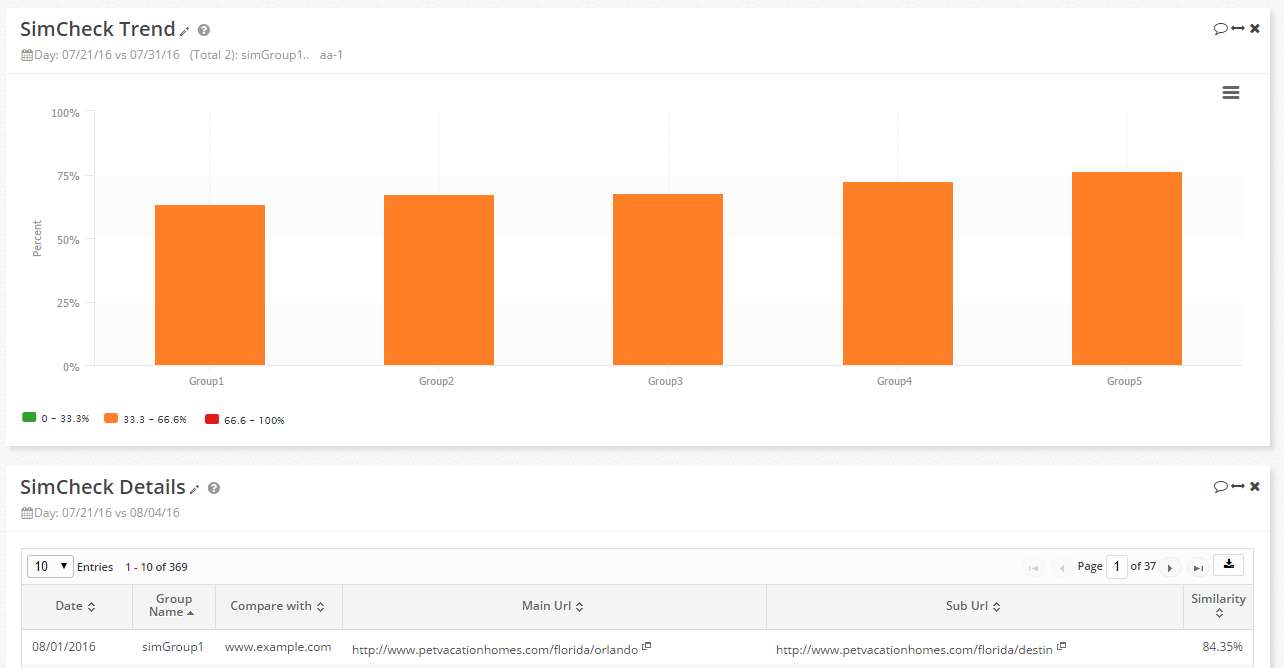Click the petvacationhomes.com/florida/destin URL text
The width and height of the screenshot is (1284, 668).
(x=914, y=649)
